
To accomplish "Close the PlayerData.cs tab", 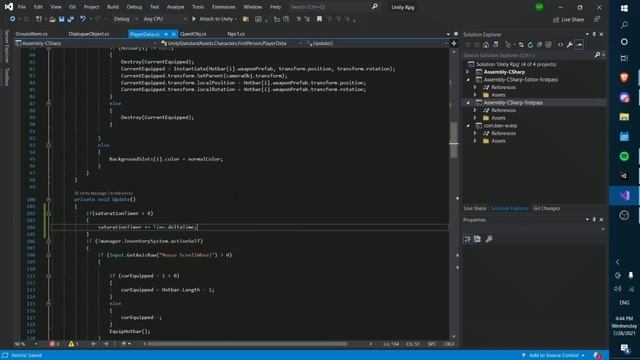I will (x=173, y=34).
